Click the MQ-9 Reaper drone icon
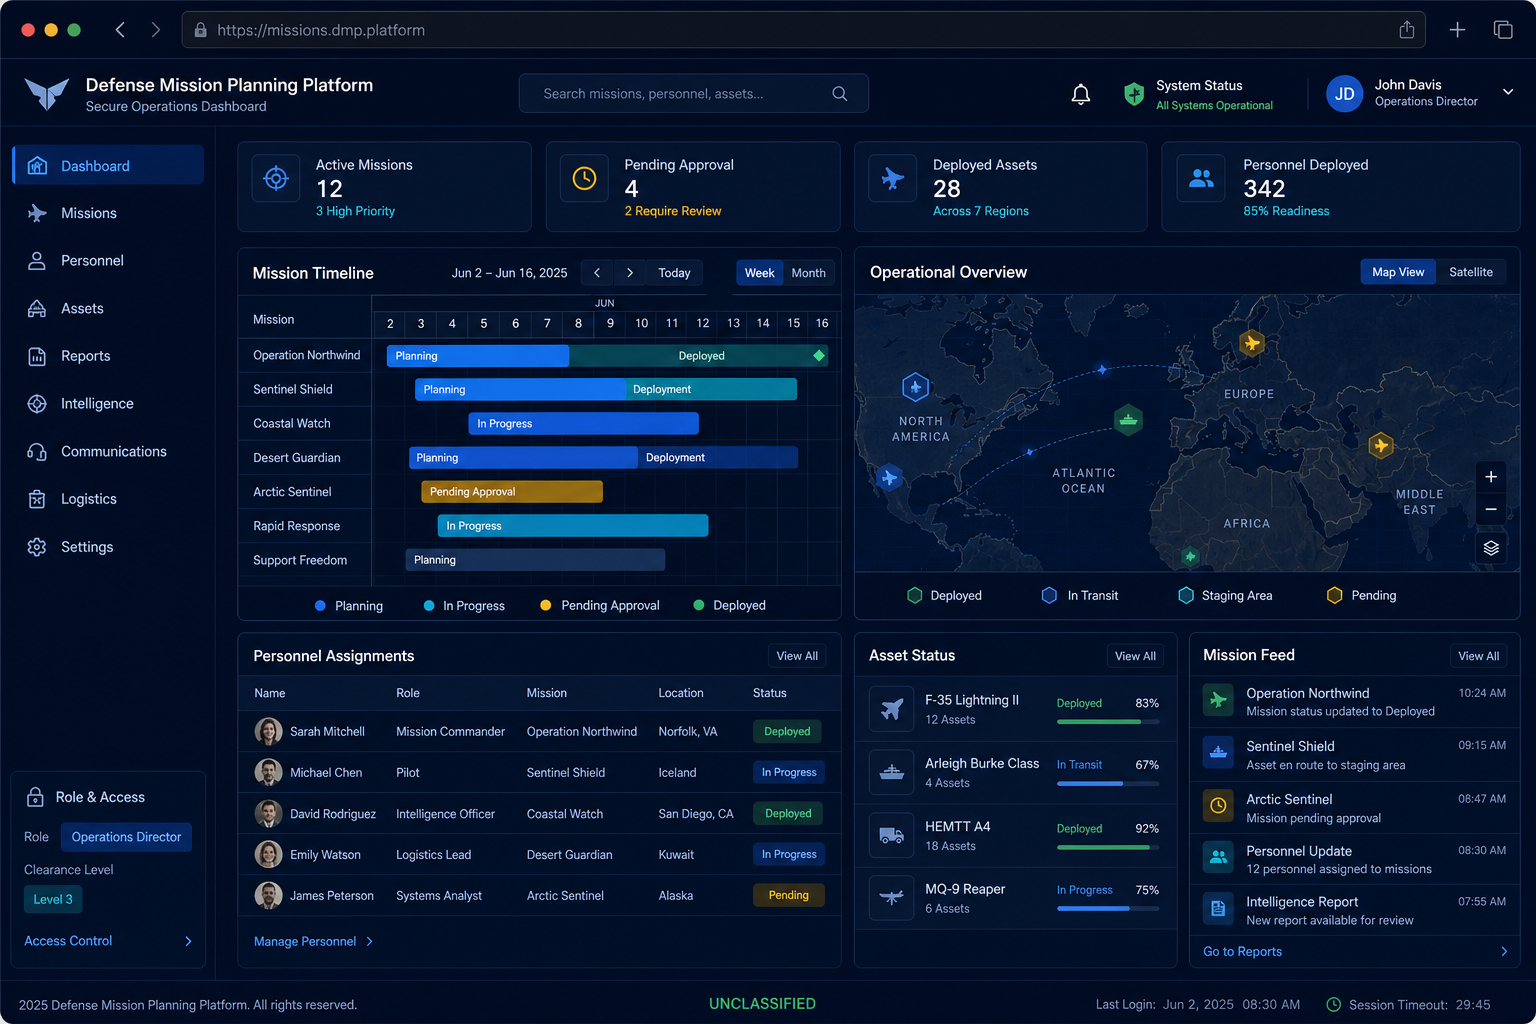The height and width of the screenshot is (1024, 1536). click(x=892, y=898)
